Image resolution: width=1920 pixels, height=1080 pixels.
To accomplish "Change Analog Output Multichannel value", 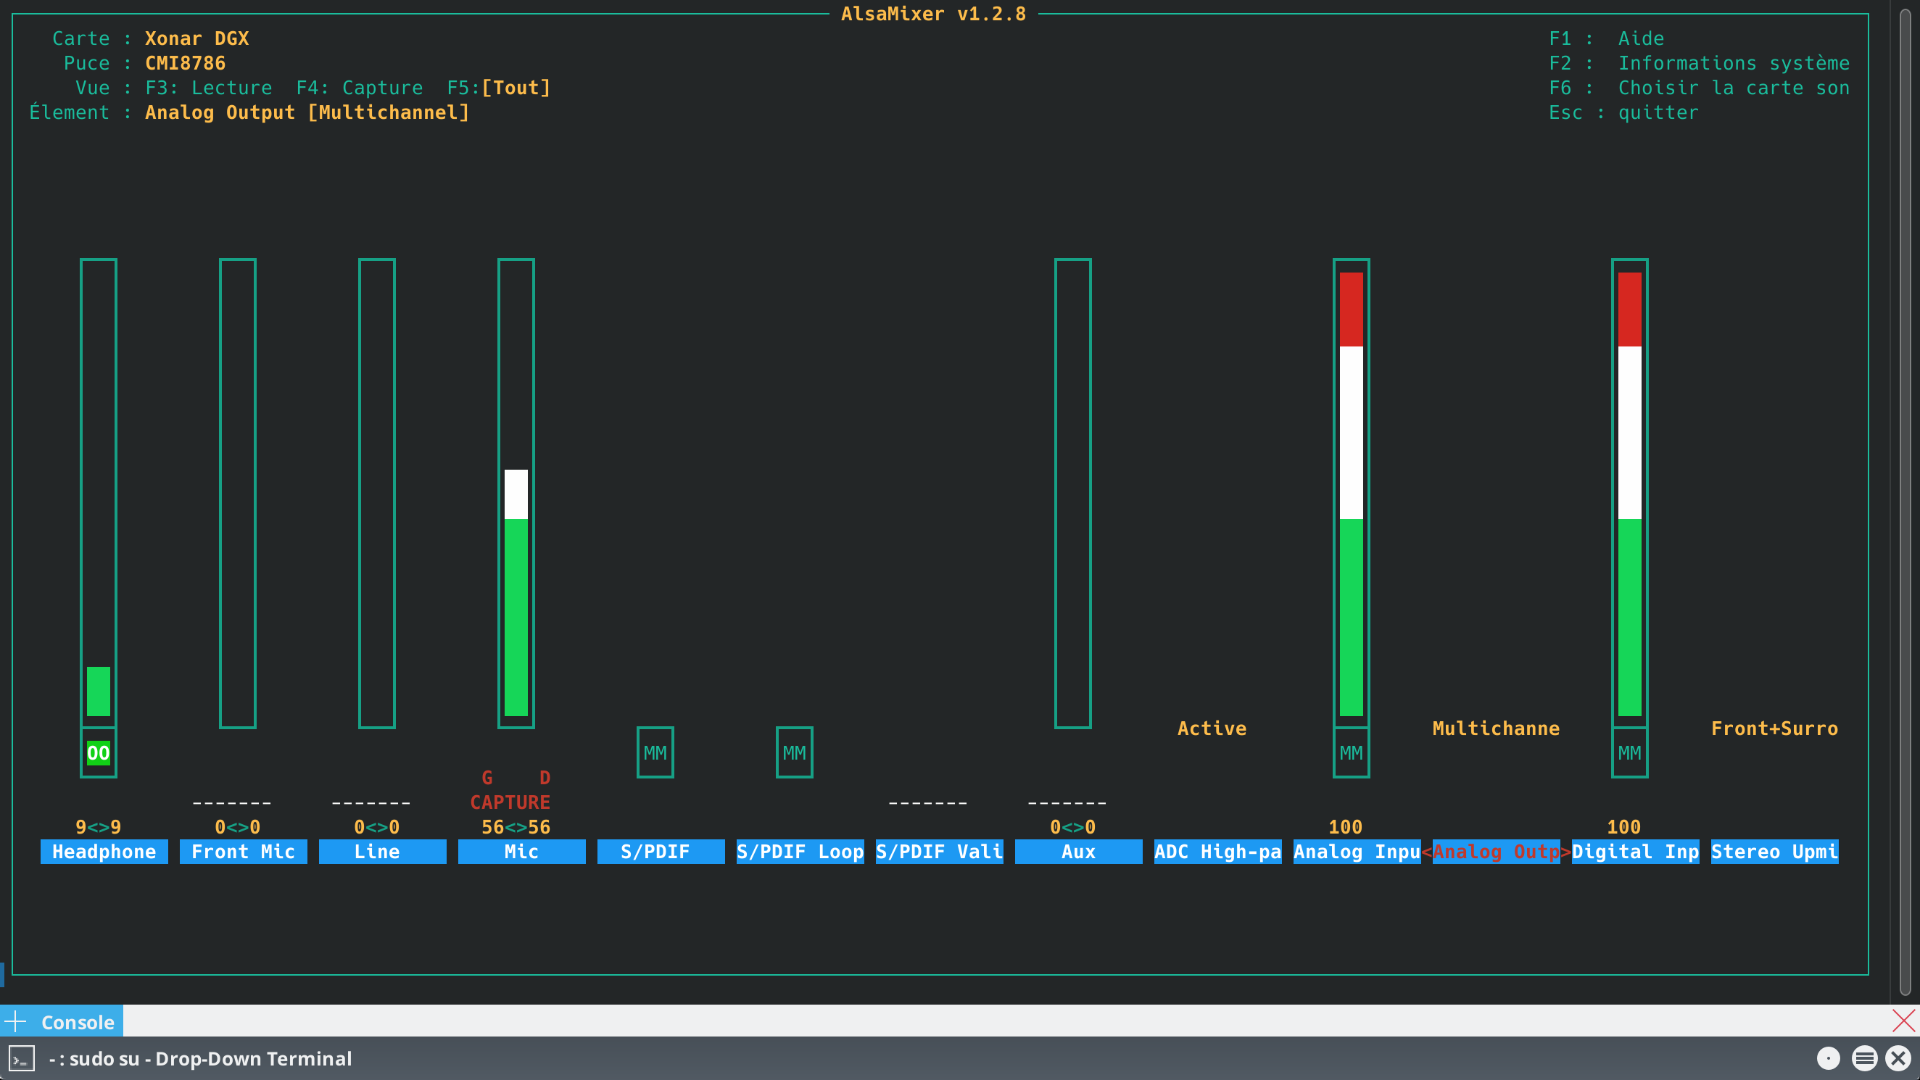I will (1495, 729).
